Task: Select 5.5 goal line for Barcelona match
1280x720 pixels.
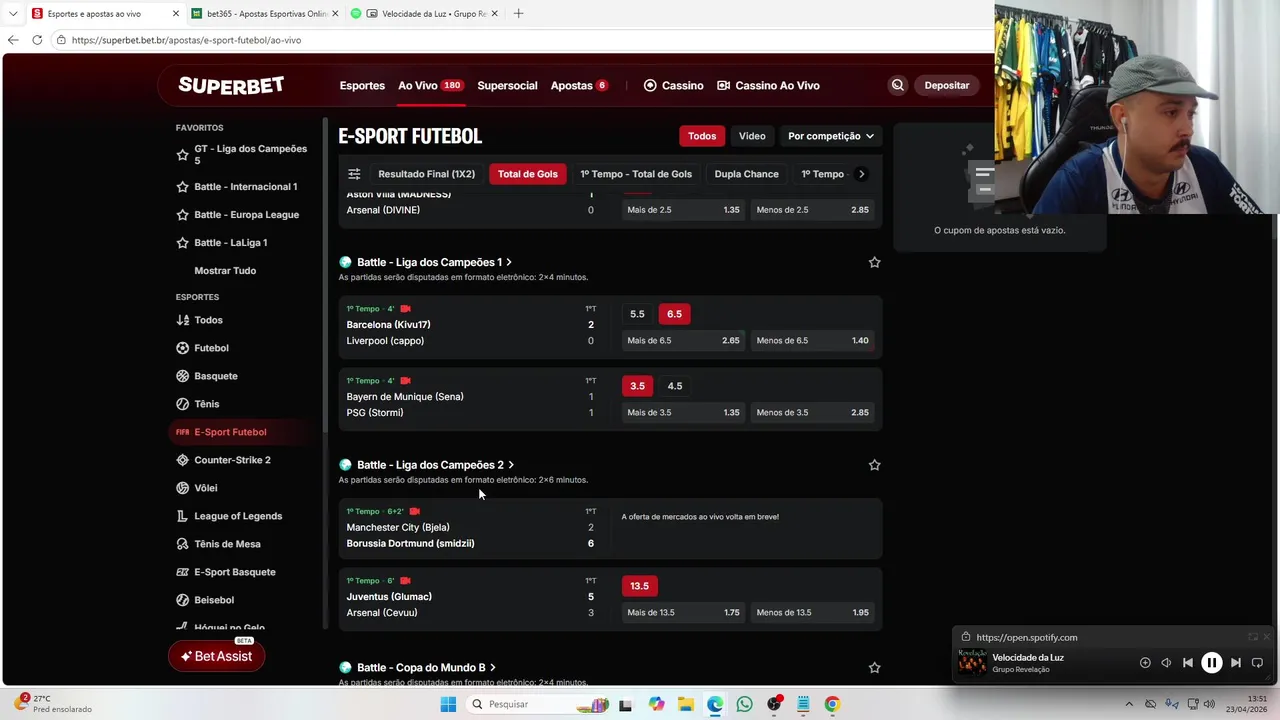Action: tap(637, 314)
